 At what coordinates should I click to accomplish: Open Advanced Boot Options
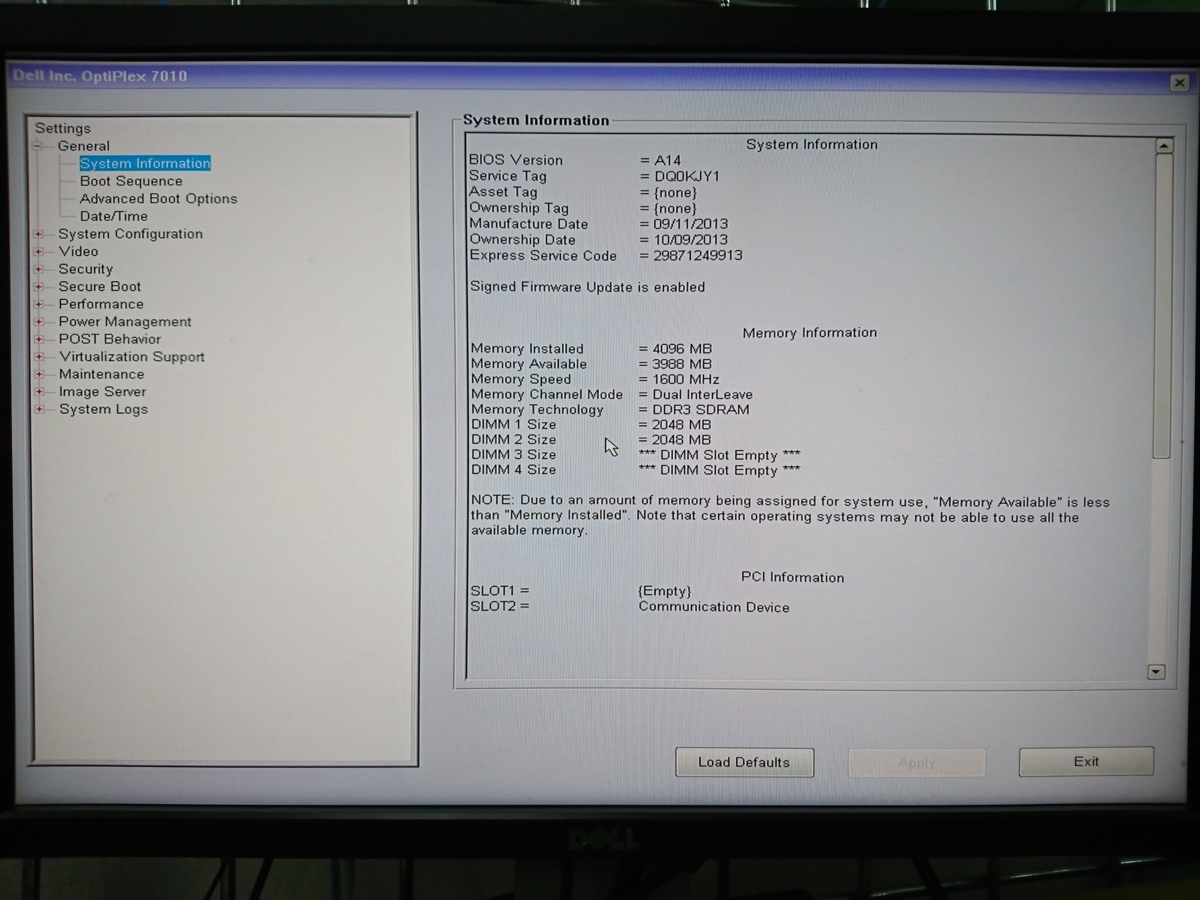(x=159, y=198)
